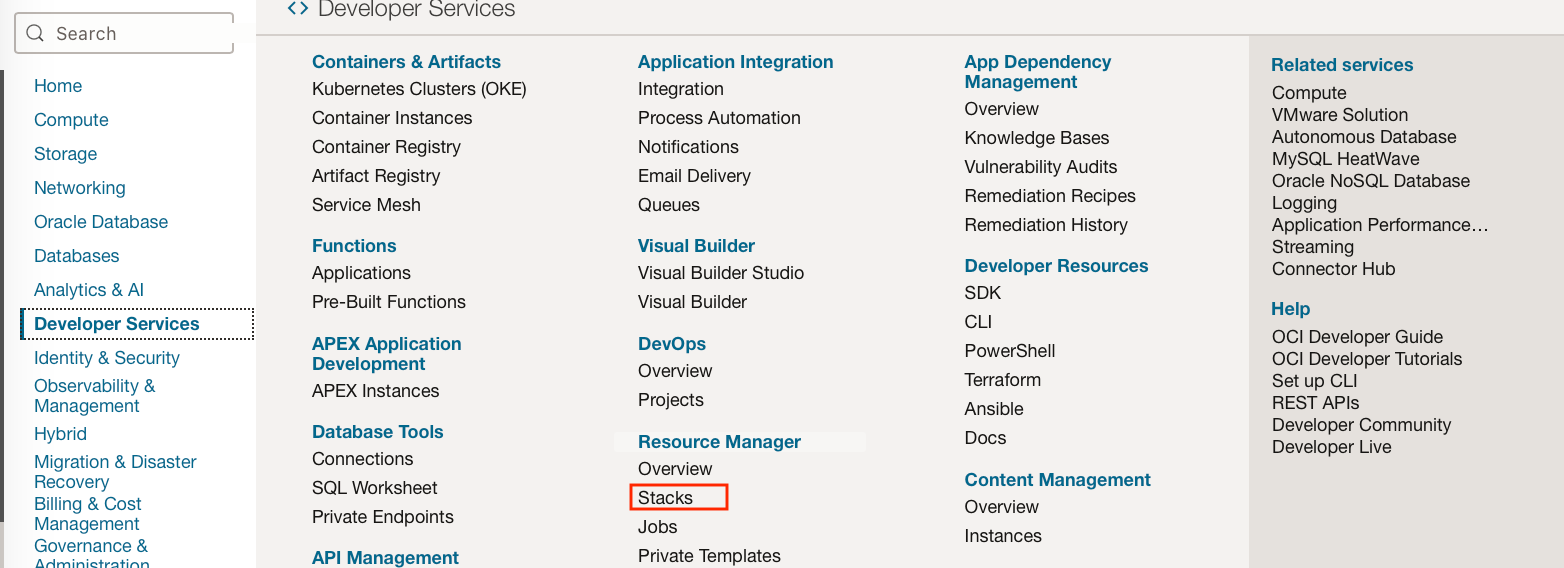Open Resource Manager Jobs

[657, 527]
